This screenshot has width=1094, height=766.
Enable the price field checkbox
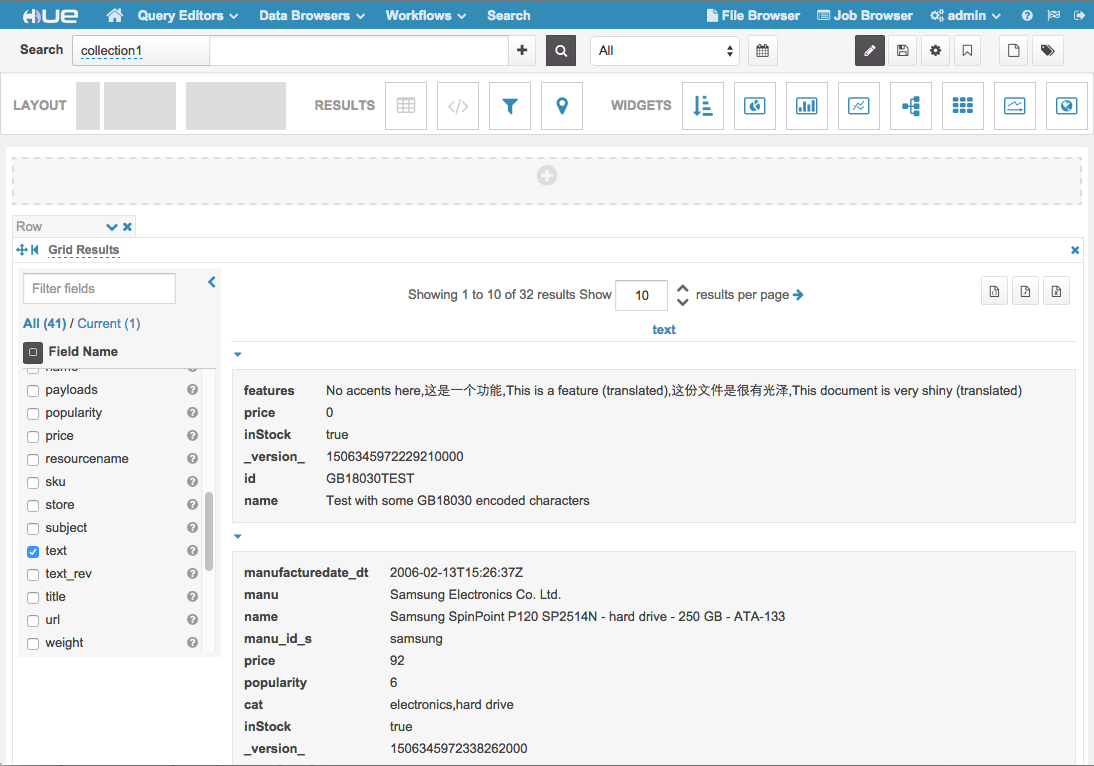tap(33, 436)
